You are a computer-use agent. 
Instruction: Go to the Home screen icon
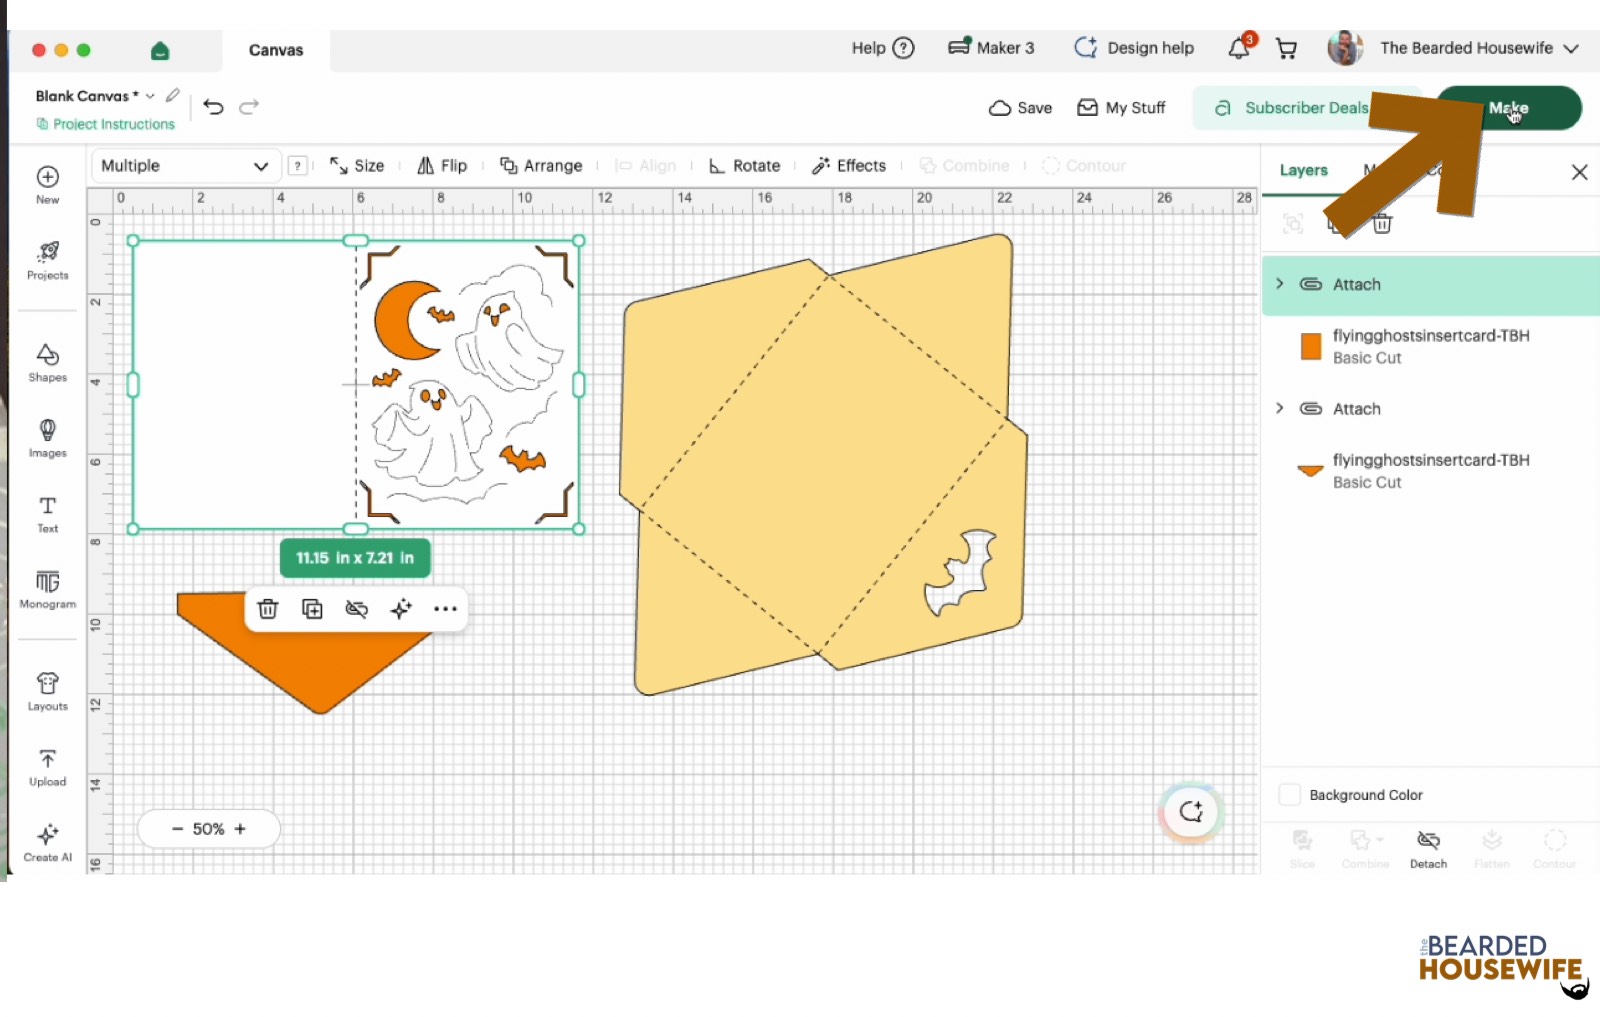[160, 50]
